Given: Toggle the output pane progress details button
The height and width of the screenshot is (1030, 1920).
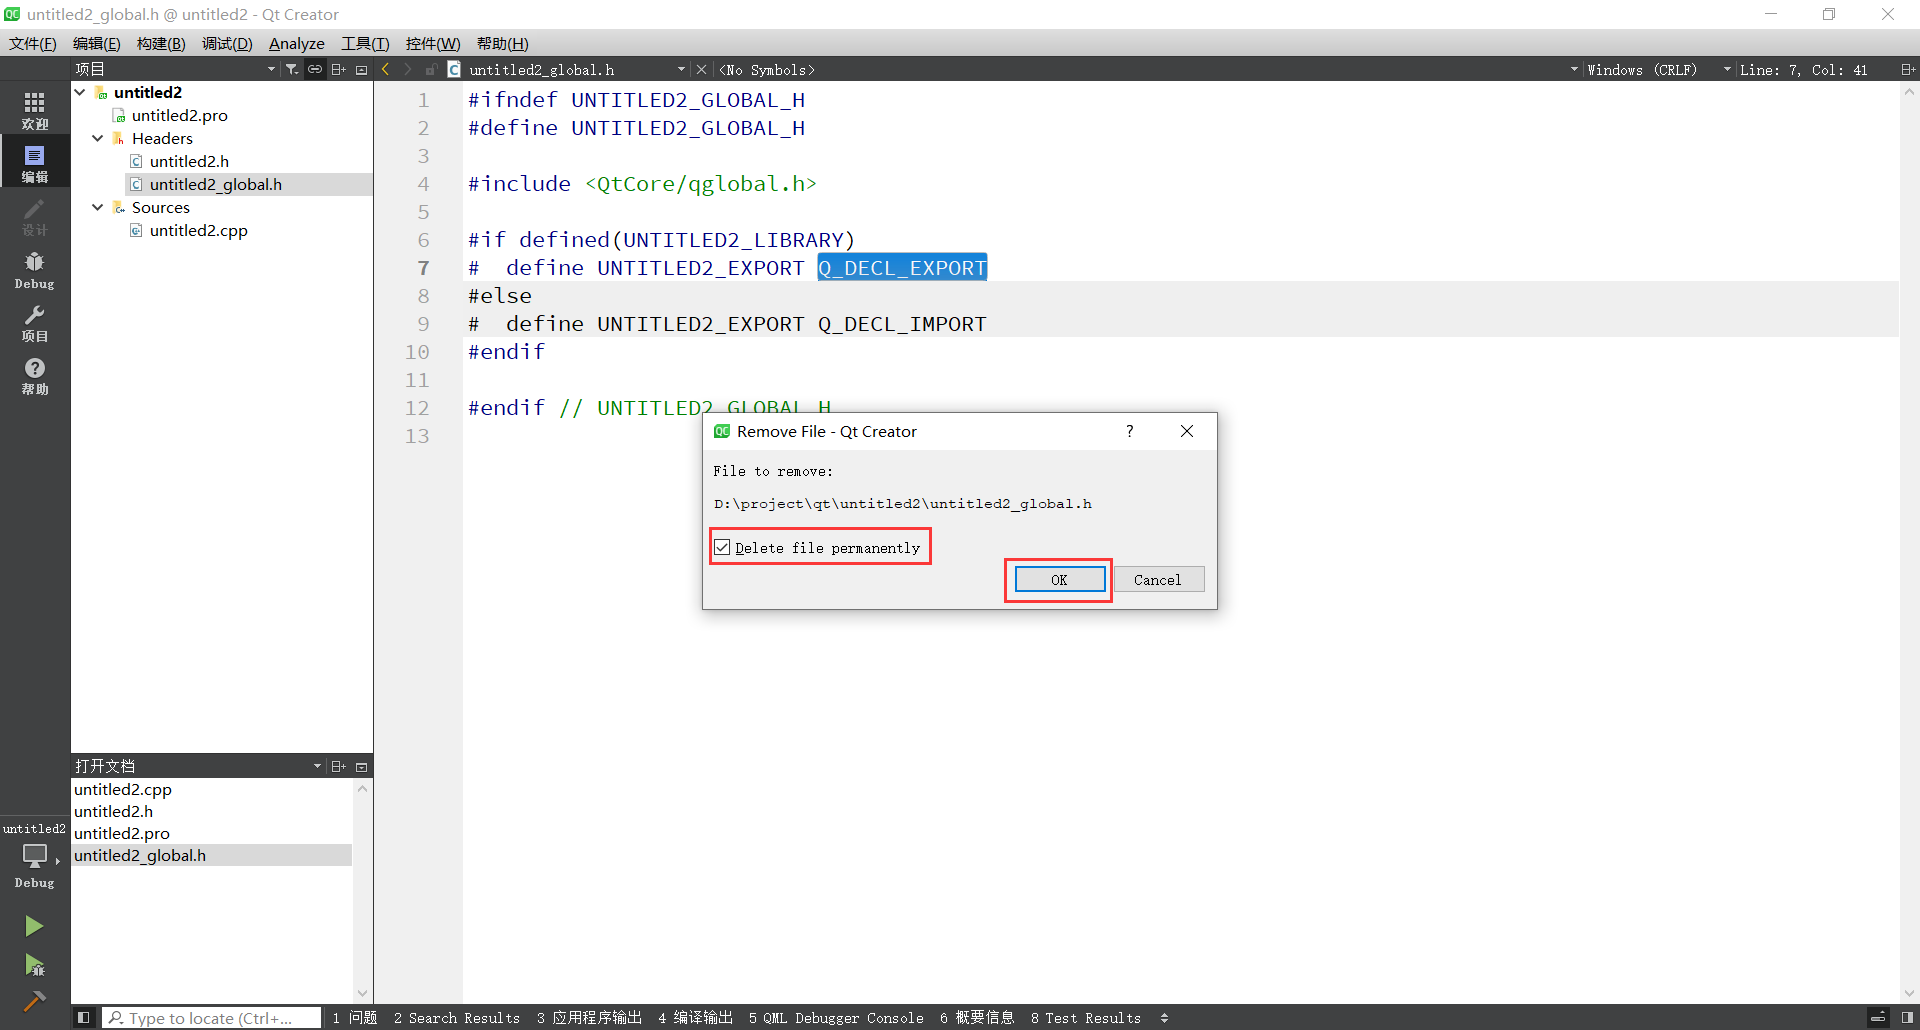Looking at the screenshot, I should click(x=1878, y=1018).
